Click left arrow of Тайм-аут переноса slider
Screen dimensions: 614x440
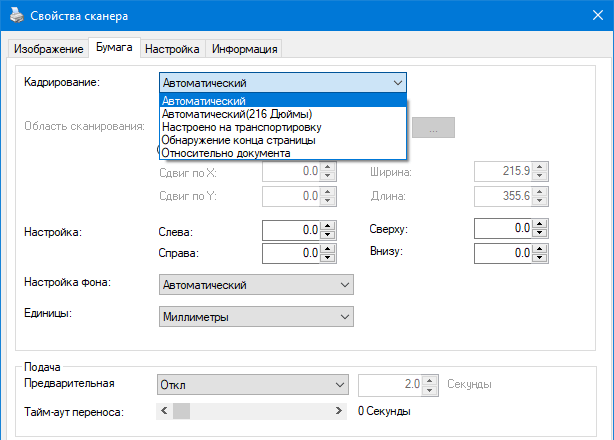[x=163, y=411]
